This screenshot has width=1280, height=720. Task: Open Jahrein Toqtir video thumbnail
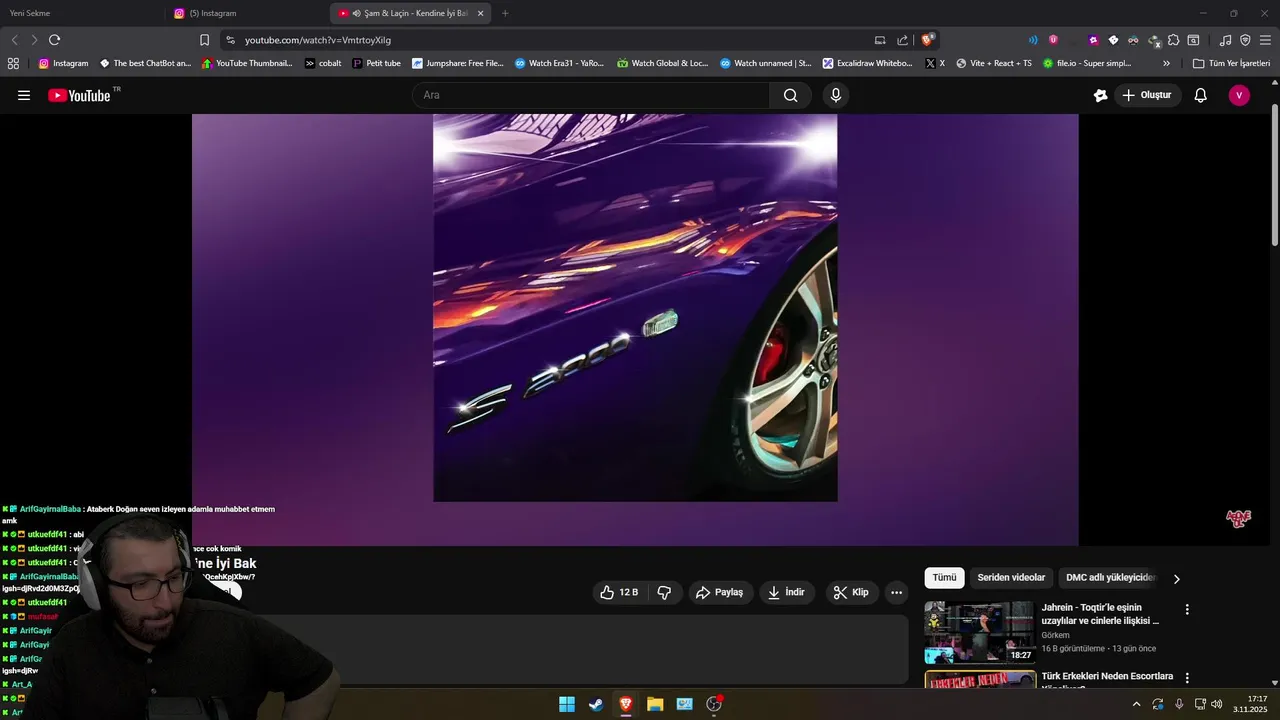(979, 632)
